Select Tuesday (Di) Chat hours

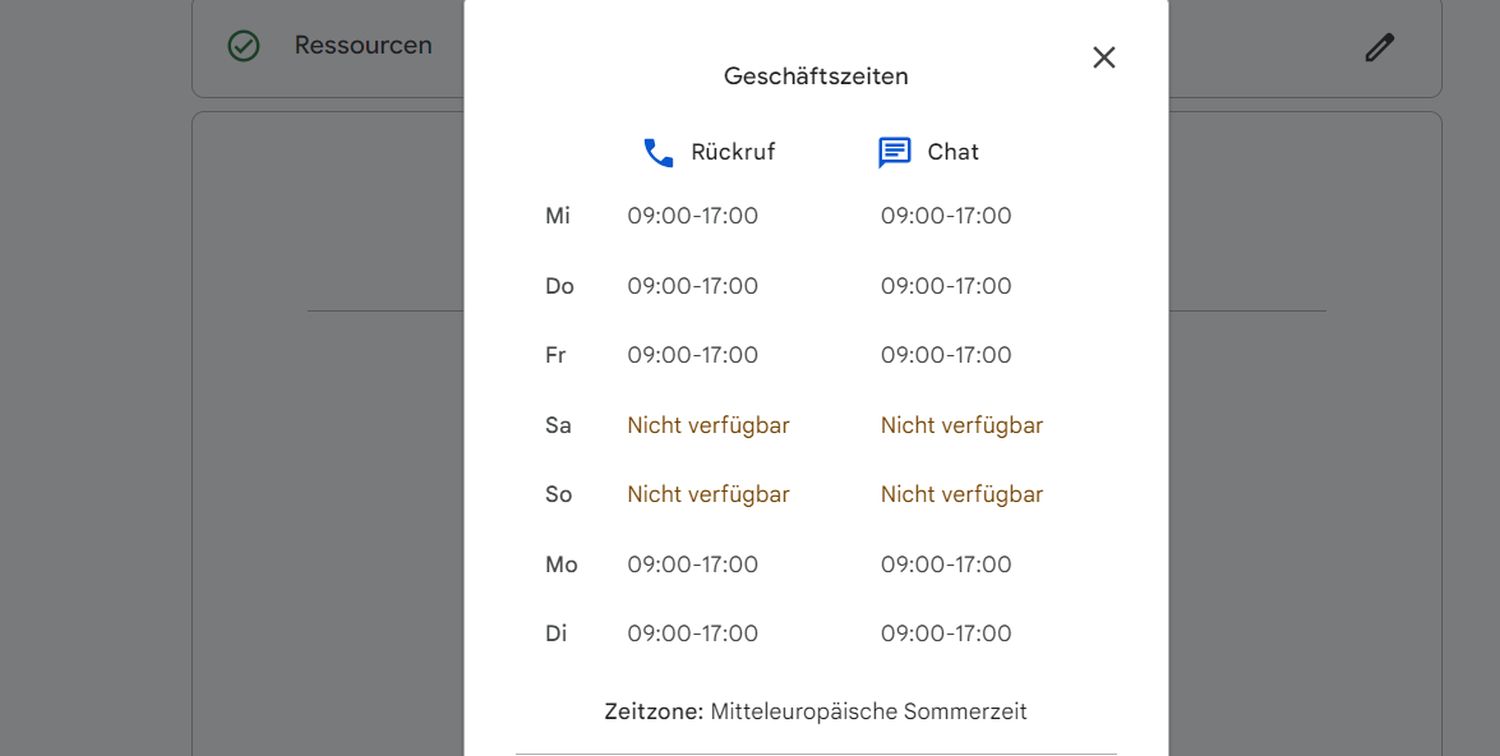click(946, 633)
